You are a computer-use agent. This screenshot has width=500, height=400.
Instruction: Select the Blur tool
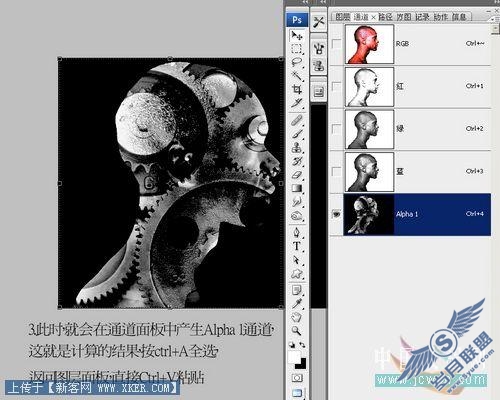click(x=296, y=202)
